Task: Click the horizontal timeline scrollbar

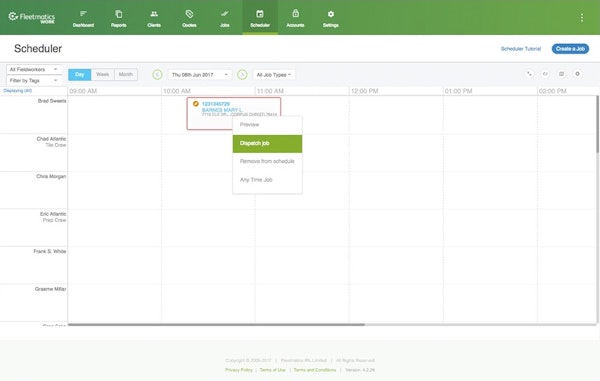Action: pos(216,325)
